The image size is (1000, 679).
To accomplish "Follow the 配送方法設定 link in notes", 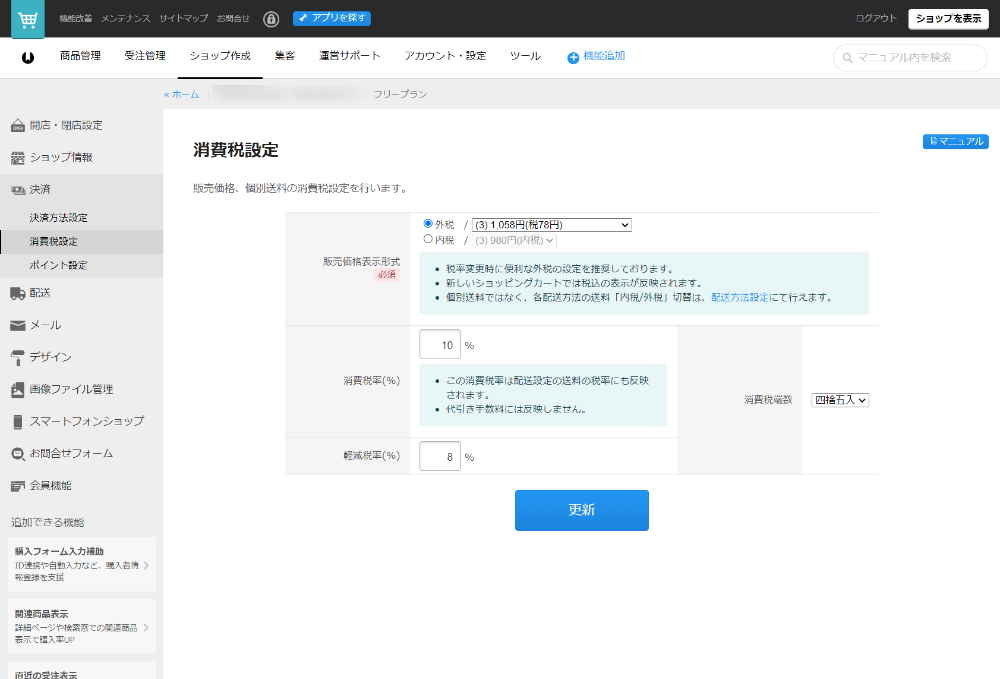I will tap(740, 298).
